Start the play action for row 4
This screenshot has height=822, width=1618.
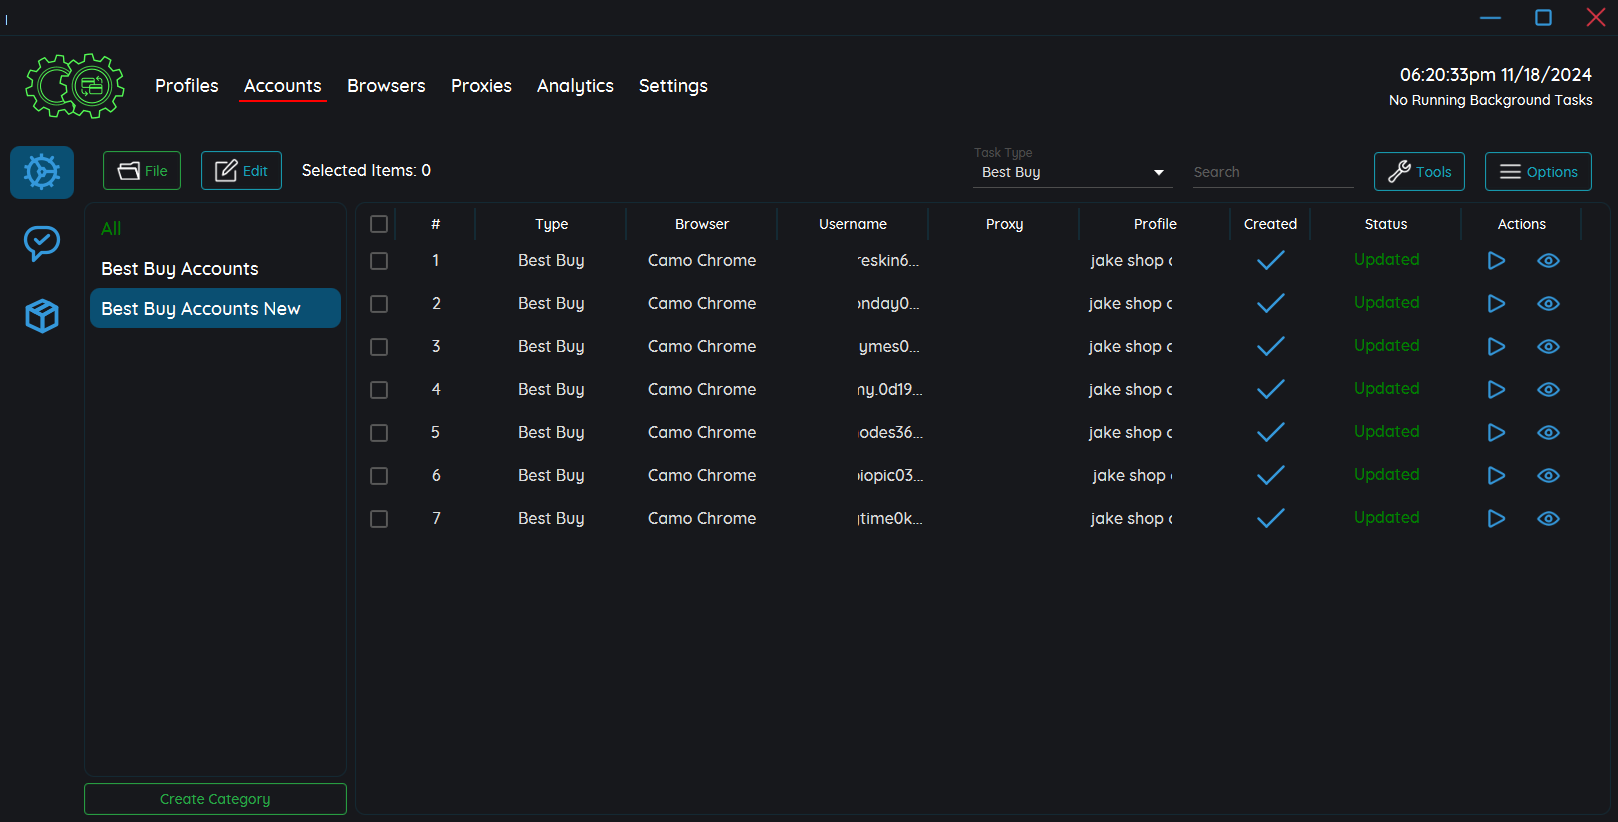coord(1496,390)
